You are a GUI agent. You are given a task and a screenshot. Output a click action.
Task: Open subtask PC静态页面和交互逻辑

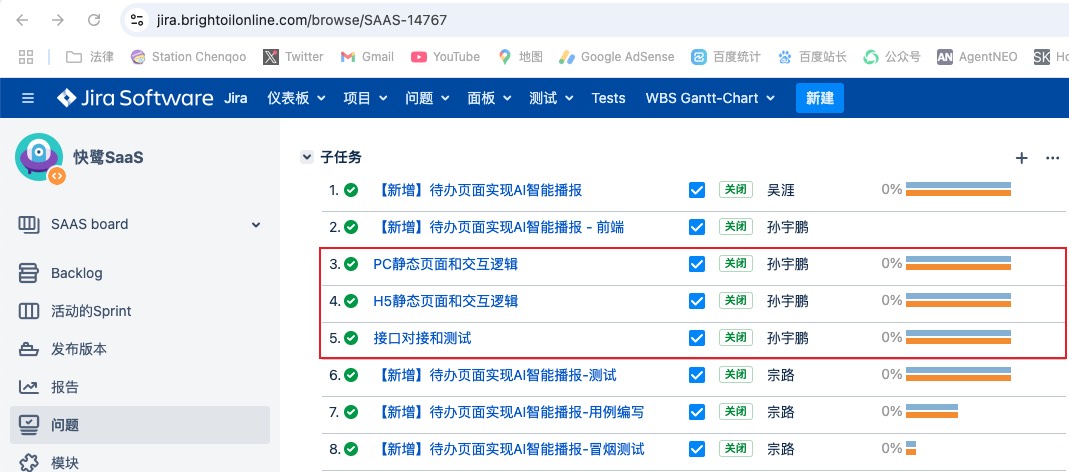point(446,264)
